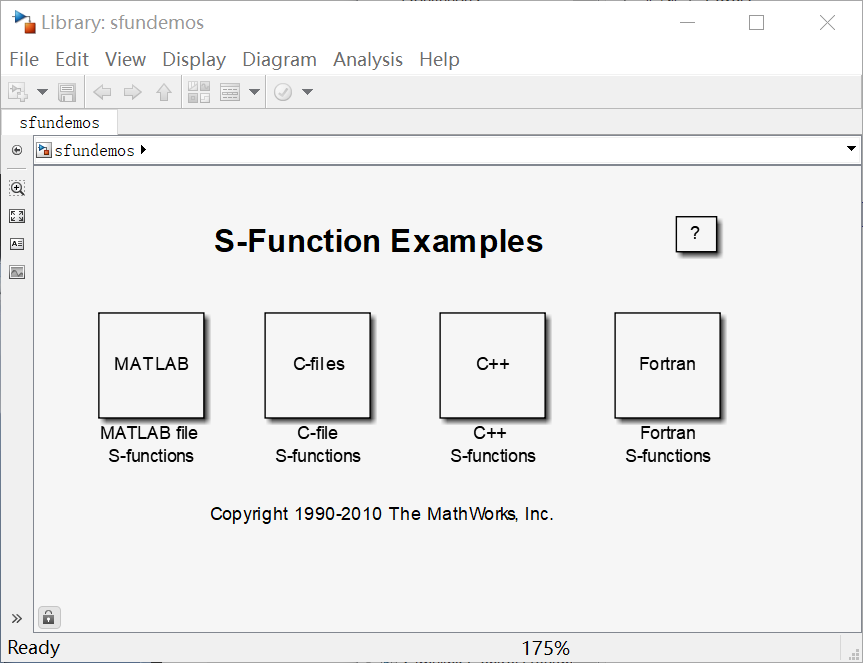Switch to the sfundemos tab
Image resolution: width=863 pixels, height=663 pixels.
[x=60, y=123]
